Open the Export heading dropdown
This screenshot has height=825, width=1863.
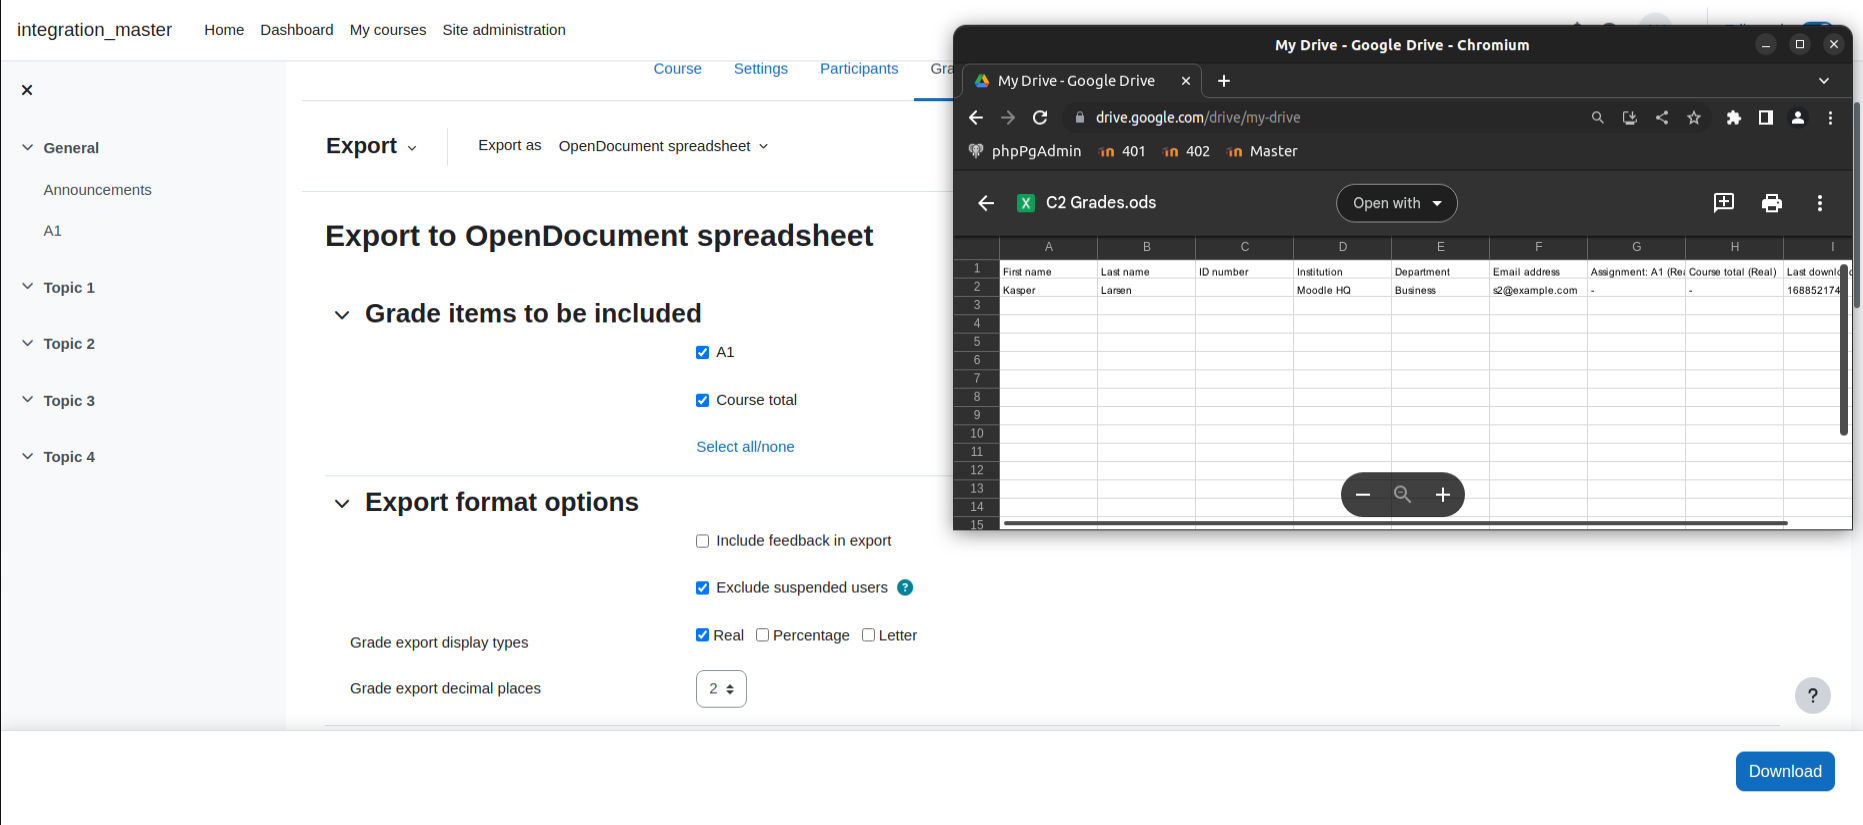click(371, 146)
